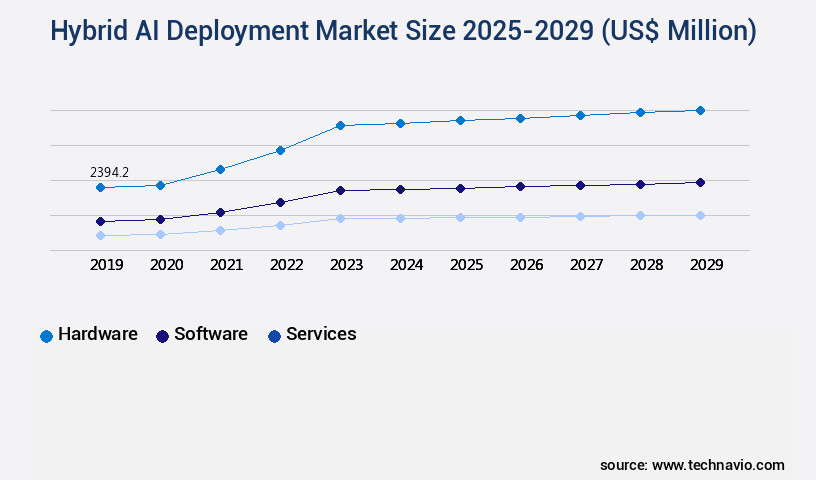Select the 2019 Hardware data point
The height and width of the screenshot is (480, 816).
(x=100, y=187)
